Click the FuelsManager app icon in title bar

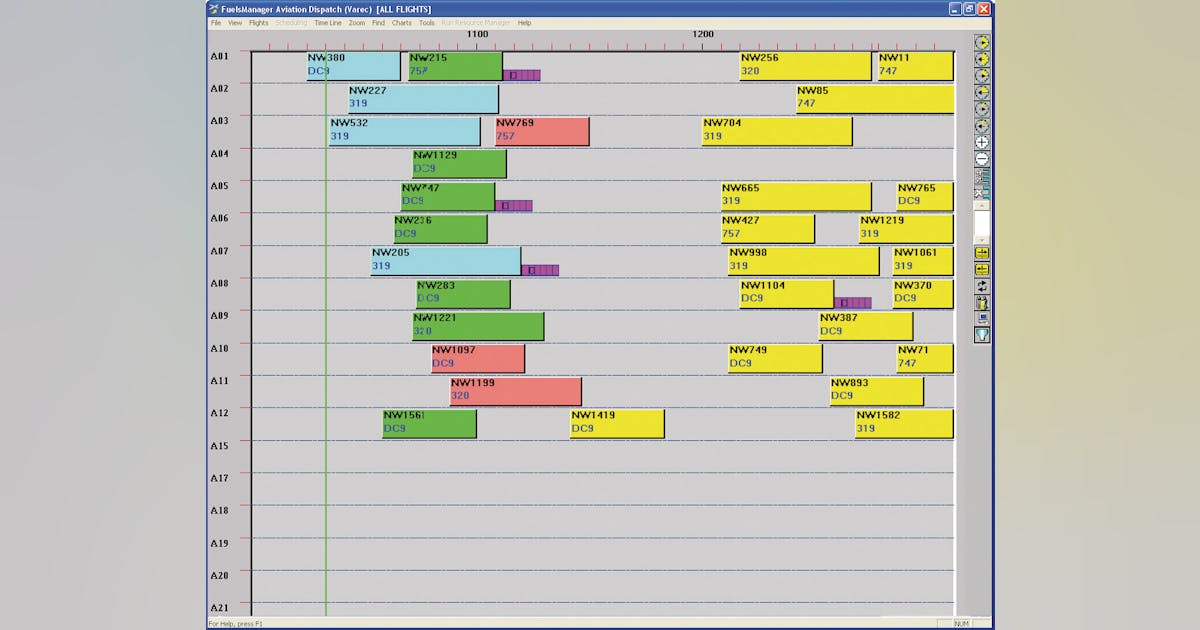pos(213,9)
